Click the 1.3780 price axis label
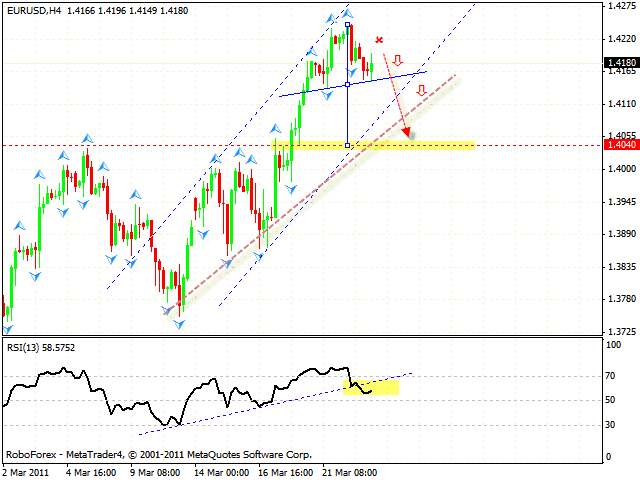Screen dimensions: 640x480 click(622, 299)
